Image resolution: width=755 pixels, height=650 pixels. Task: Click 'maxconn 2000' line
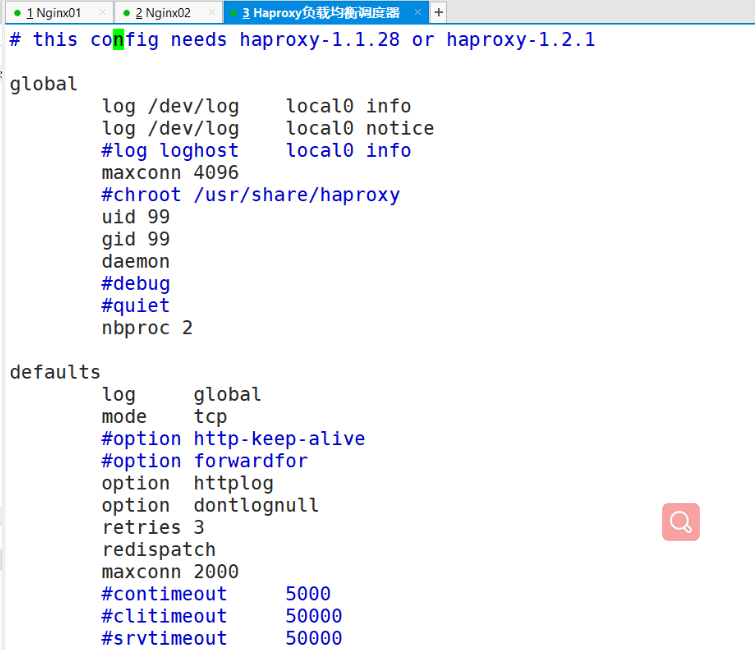click(x=170, y=572)
